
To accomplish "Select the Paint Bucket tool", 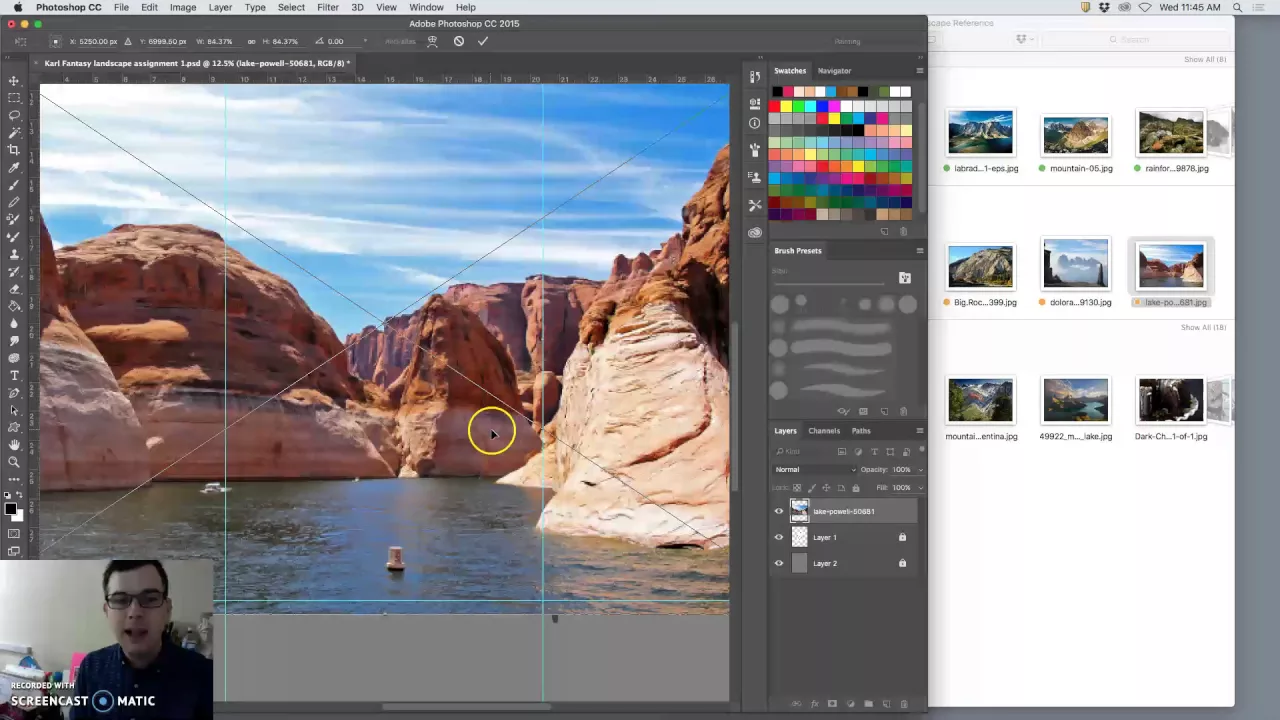I will coord(14,306).
